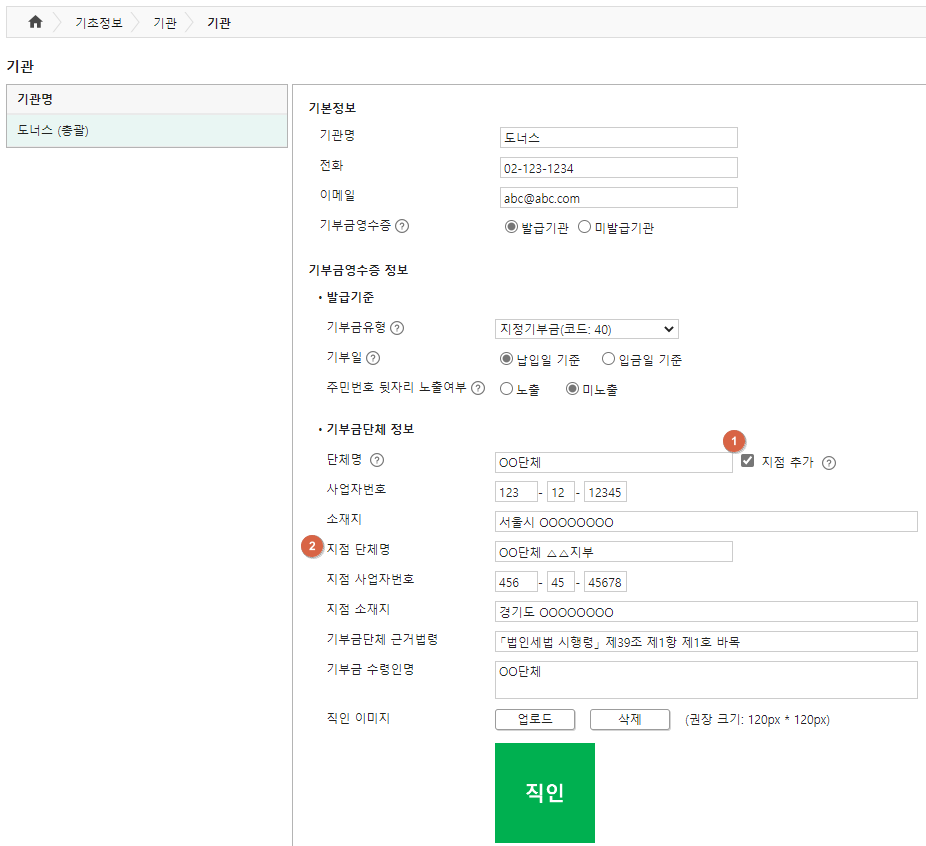
Task: Click help icon next to 지점 추가
Action: pos(829,462)
